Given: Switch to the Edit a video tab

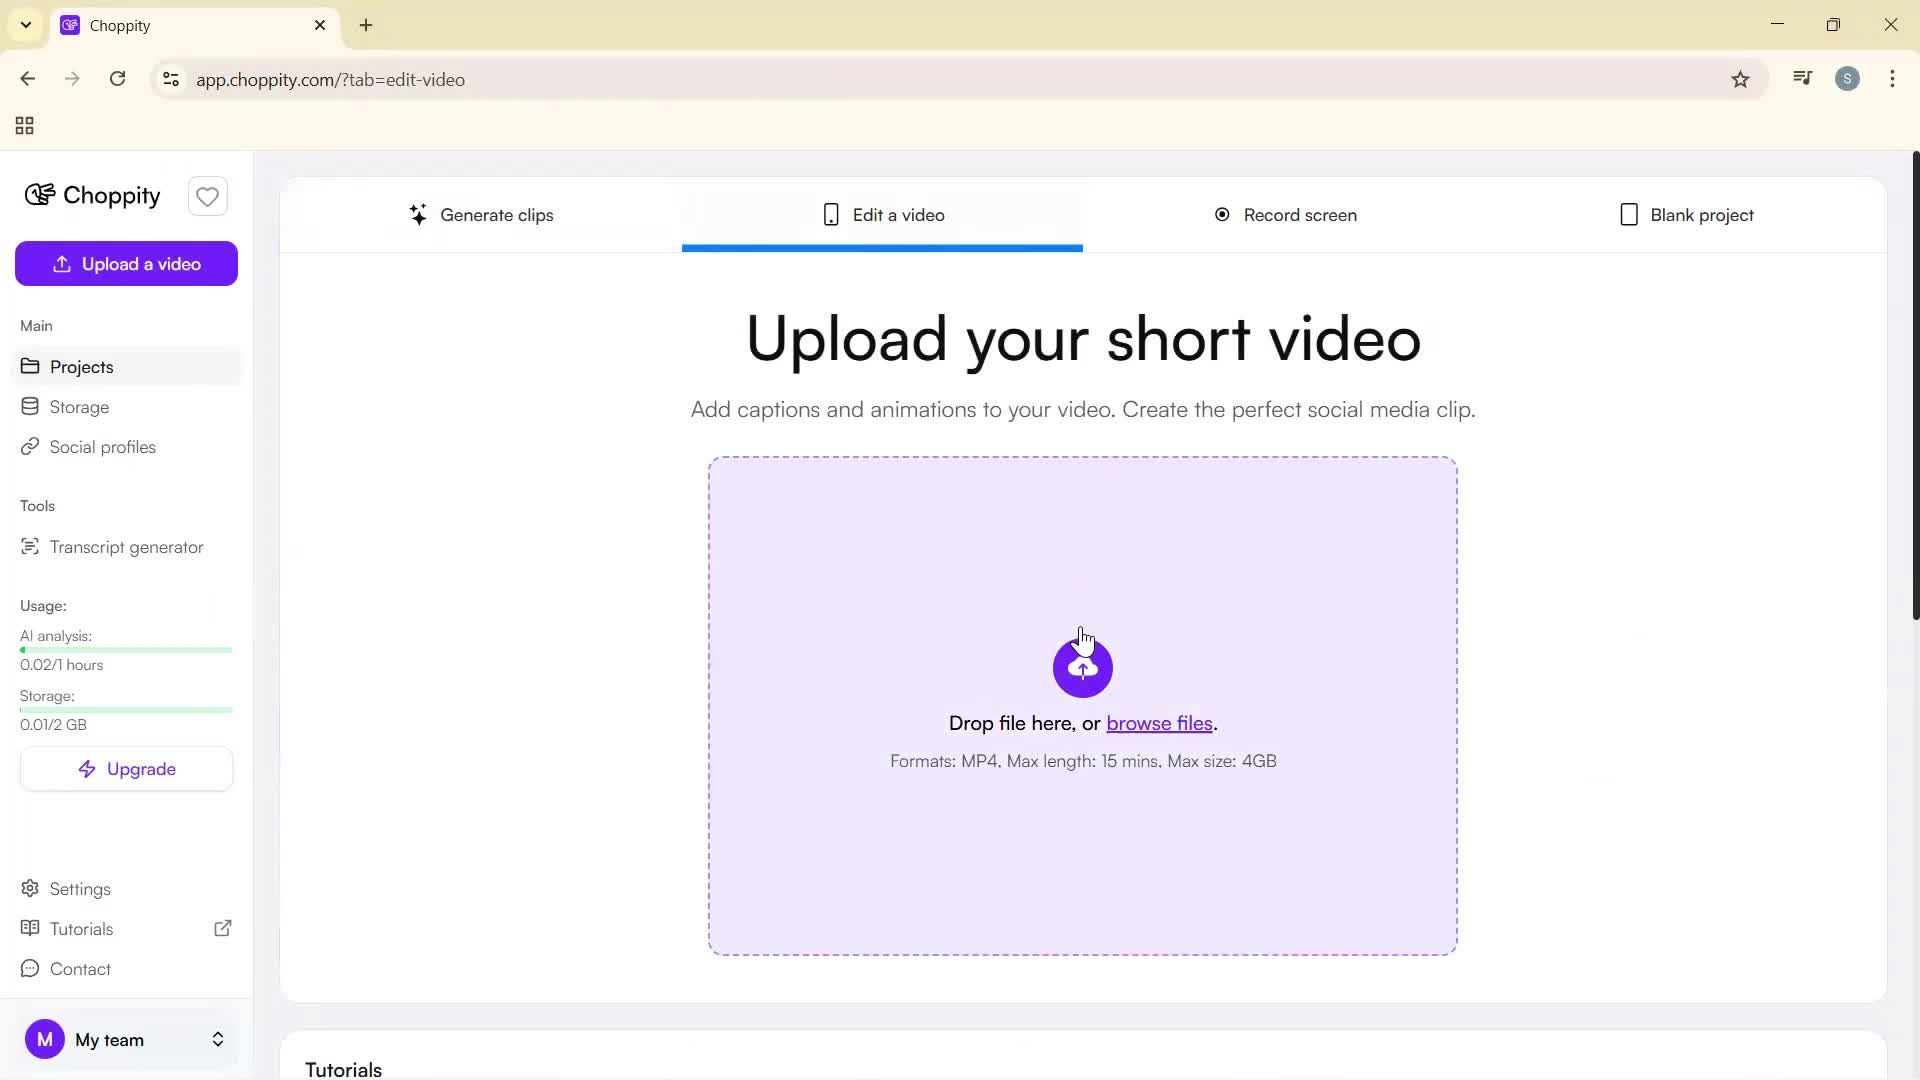Looking at the screenshot, I should point(882,214).
